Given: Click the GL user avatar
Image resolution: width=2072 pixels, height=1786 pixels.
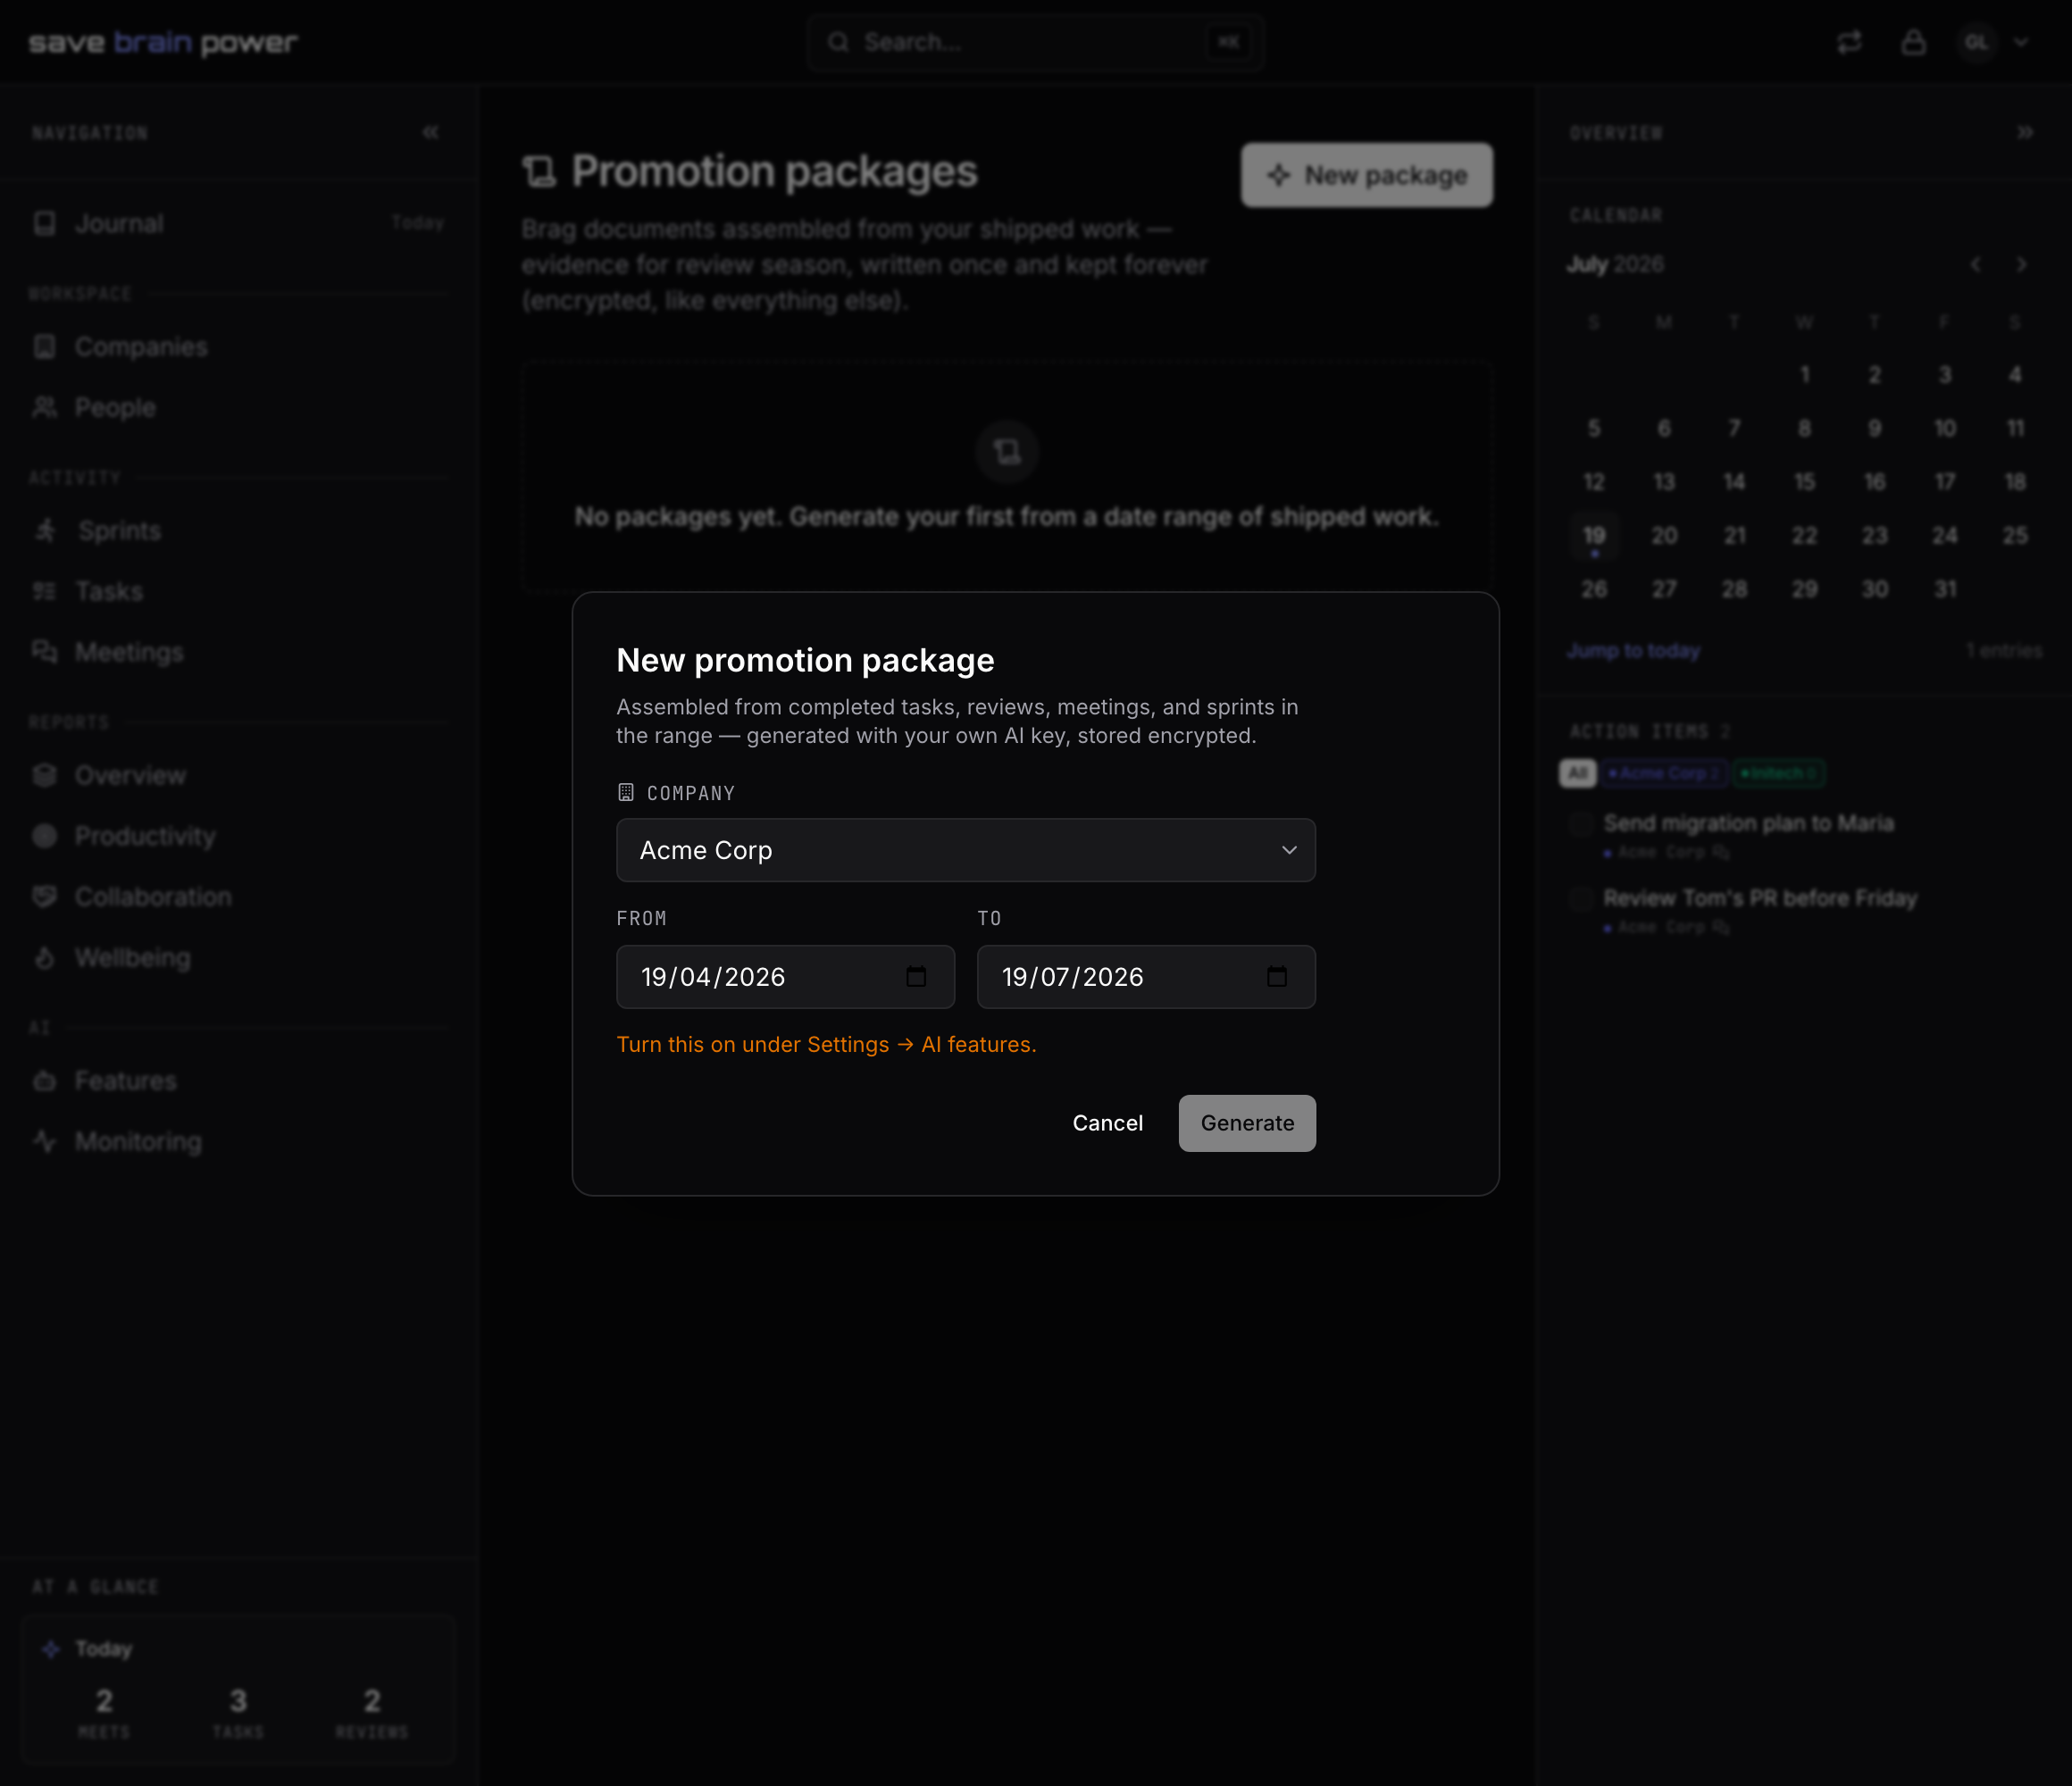Looking at the screenshot, I should click(x=1976, y=42).
